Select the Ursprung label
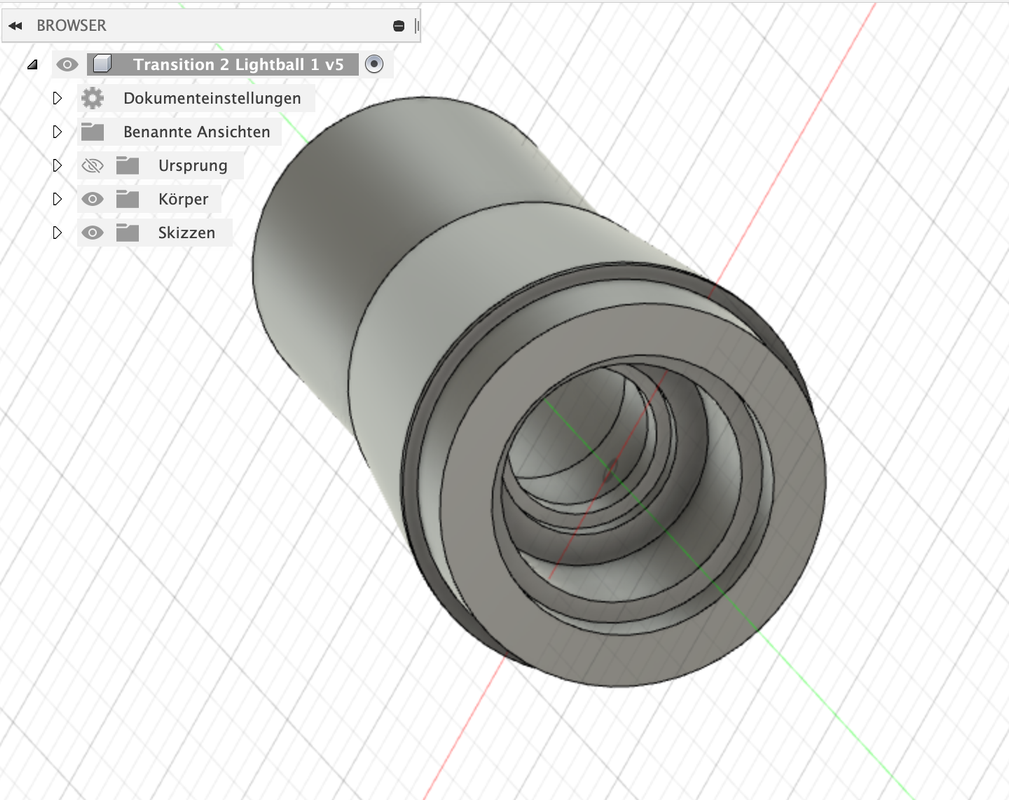 [x=192, y=166]
